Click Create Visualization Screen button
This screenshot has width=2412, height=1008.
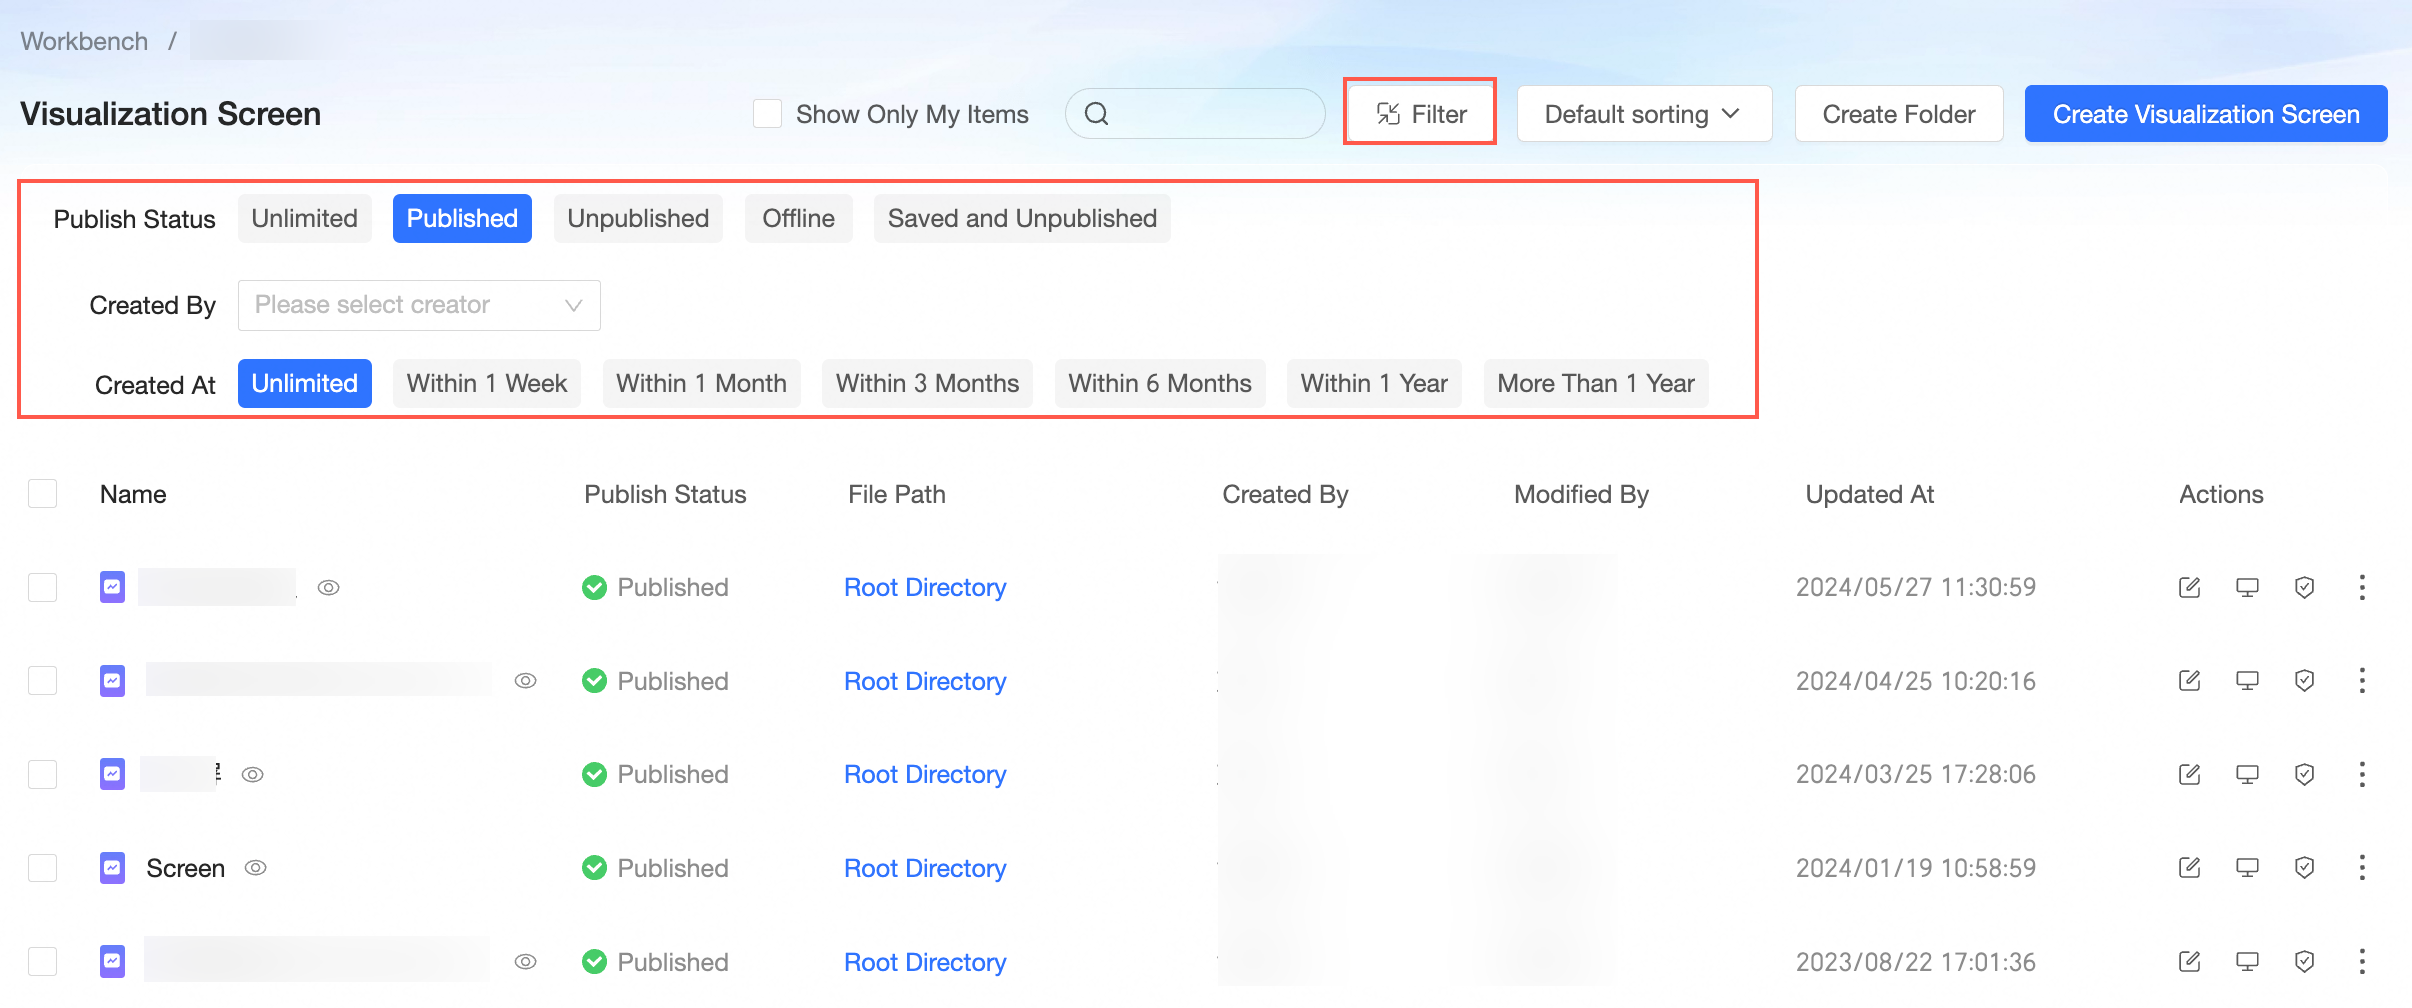point(2206,114)
